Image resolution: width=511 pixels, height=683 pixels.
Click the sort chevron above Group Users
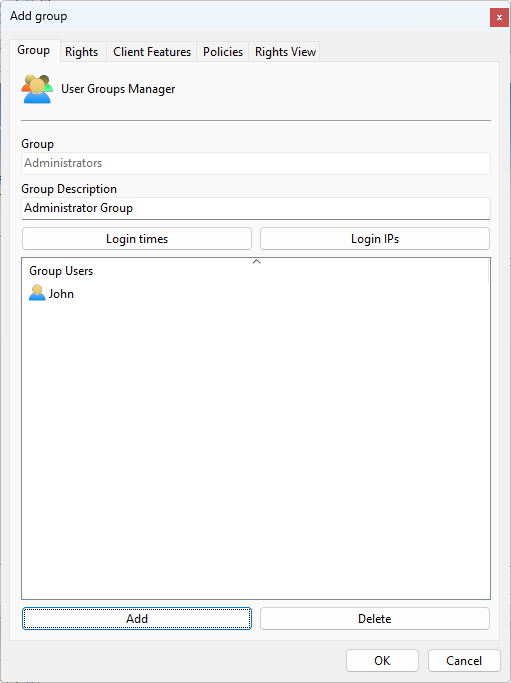257,262
